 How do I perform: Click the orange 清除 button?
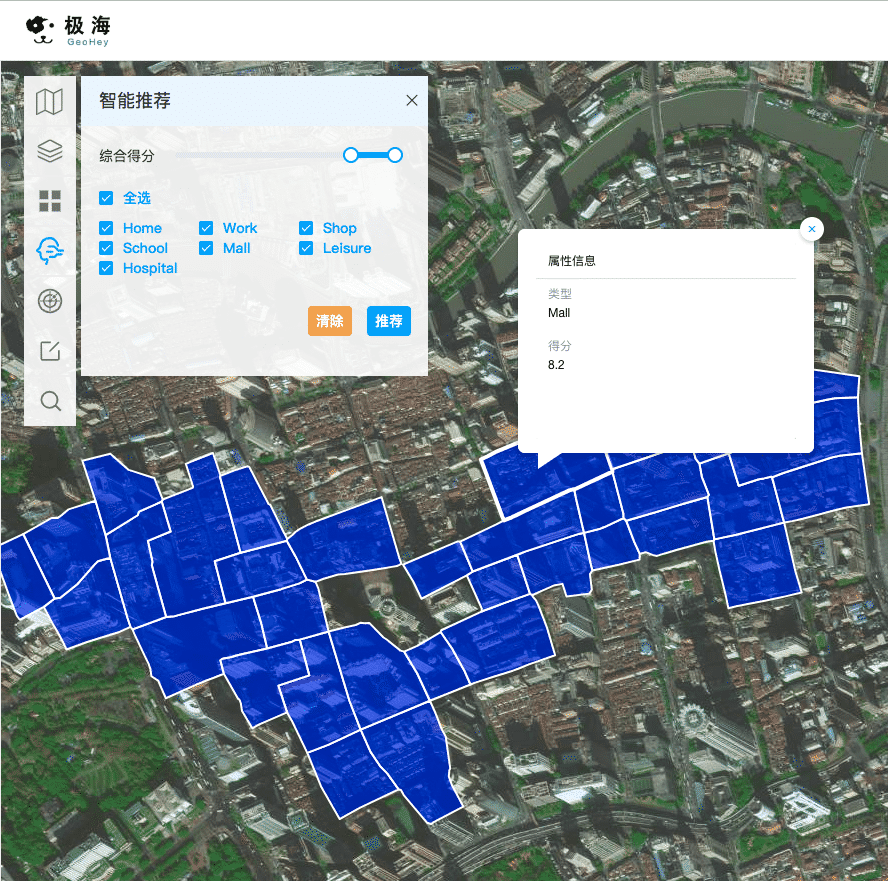click(x=329, y=321)
